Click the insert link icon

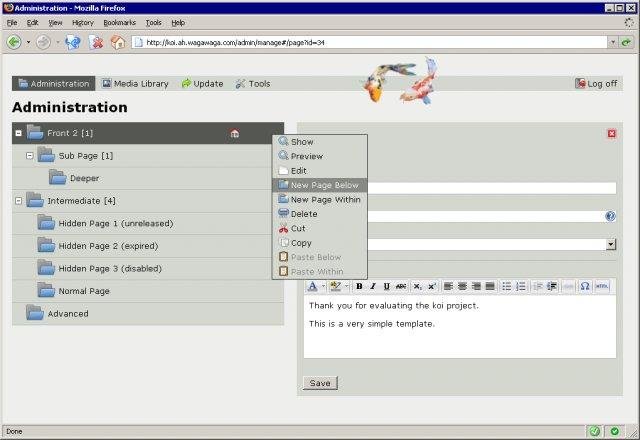pyautogui.click(x=568, y=286)
